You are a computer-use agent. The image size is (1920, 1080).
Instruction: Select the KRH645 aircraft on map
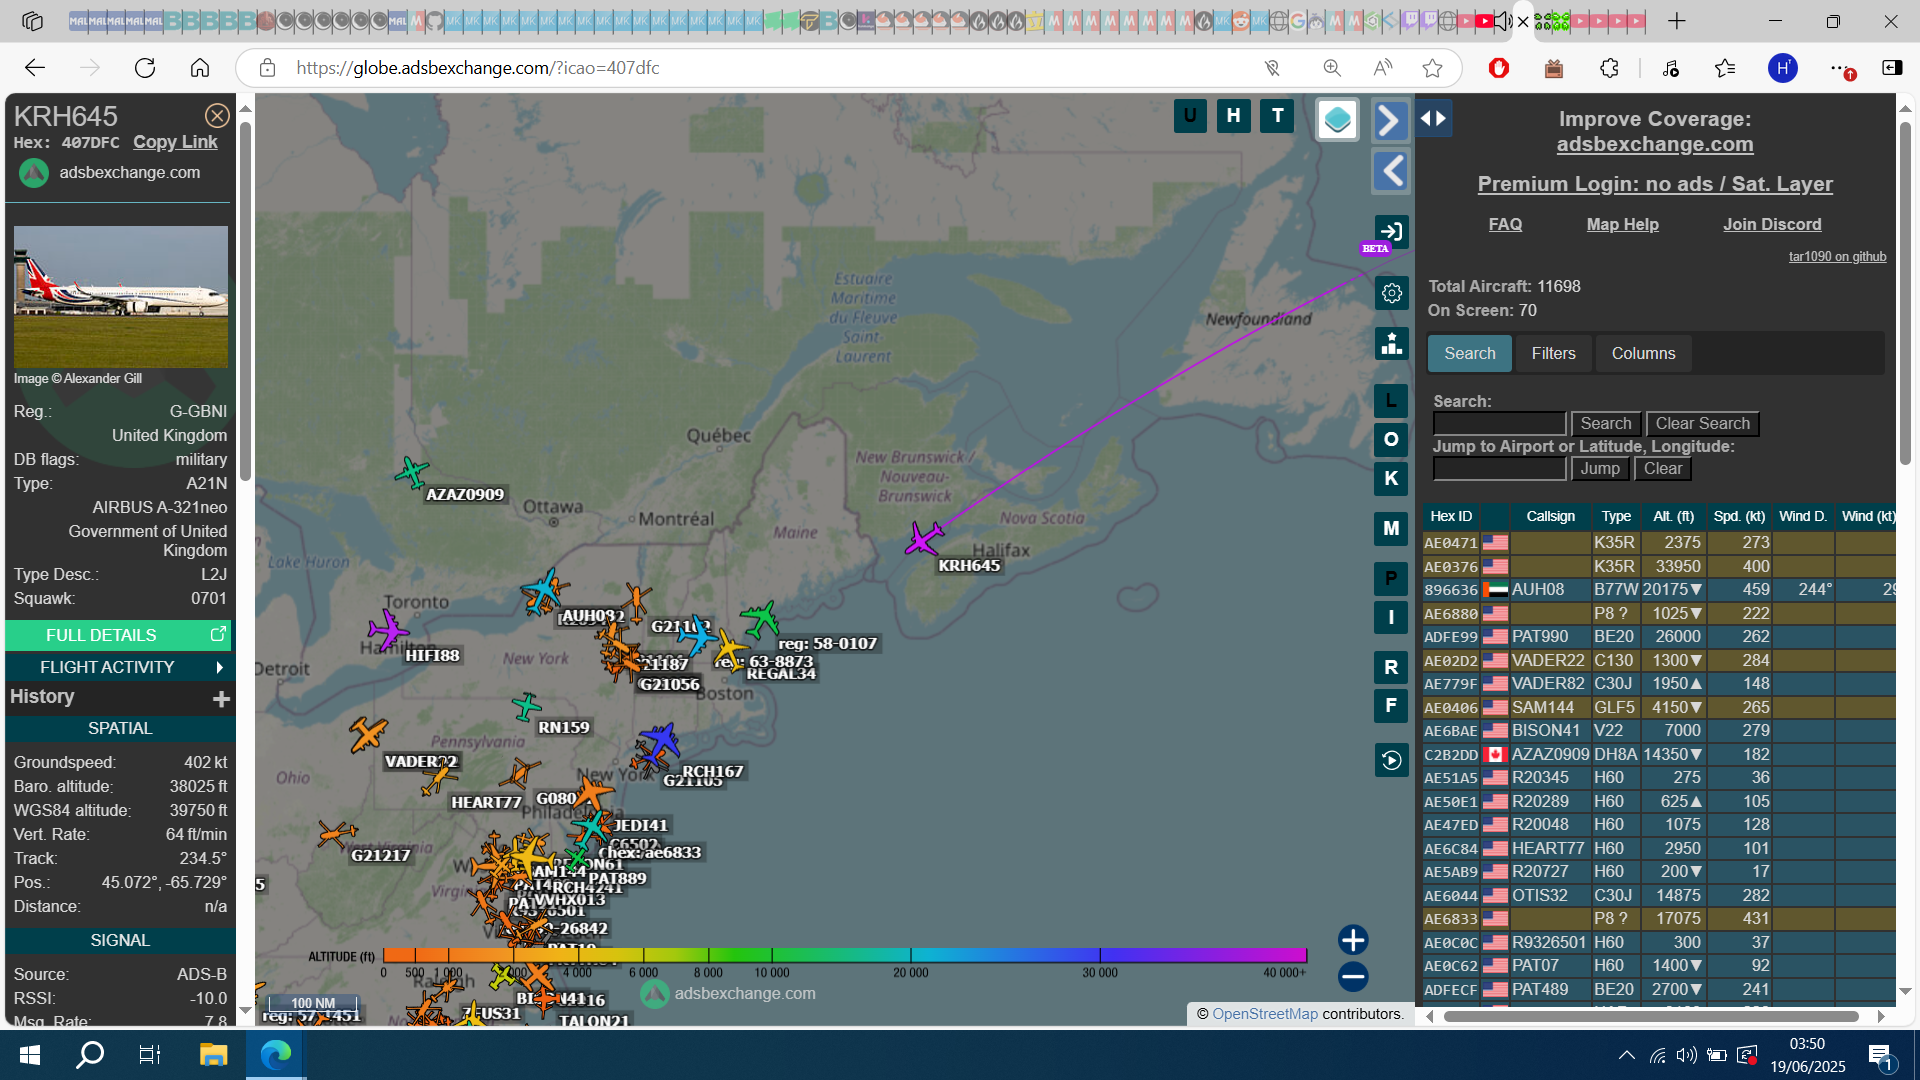click(924, 538)
